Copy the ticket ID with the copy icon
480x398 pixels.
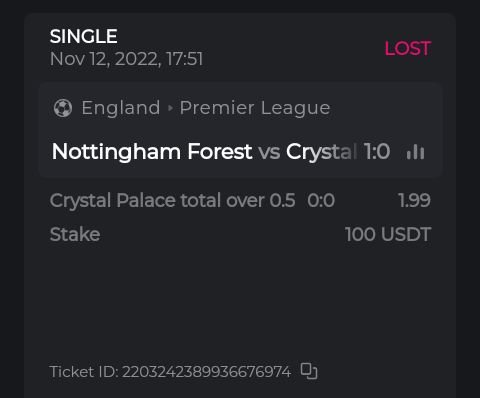coord(309,371)
